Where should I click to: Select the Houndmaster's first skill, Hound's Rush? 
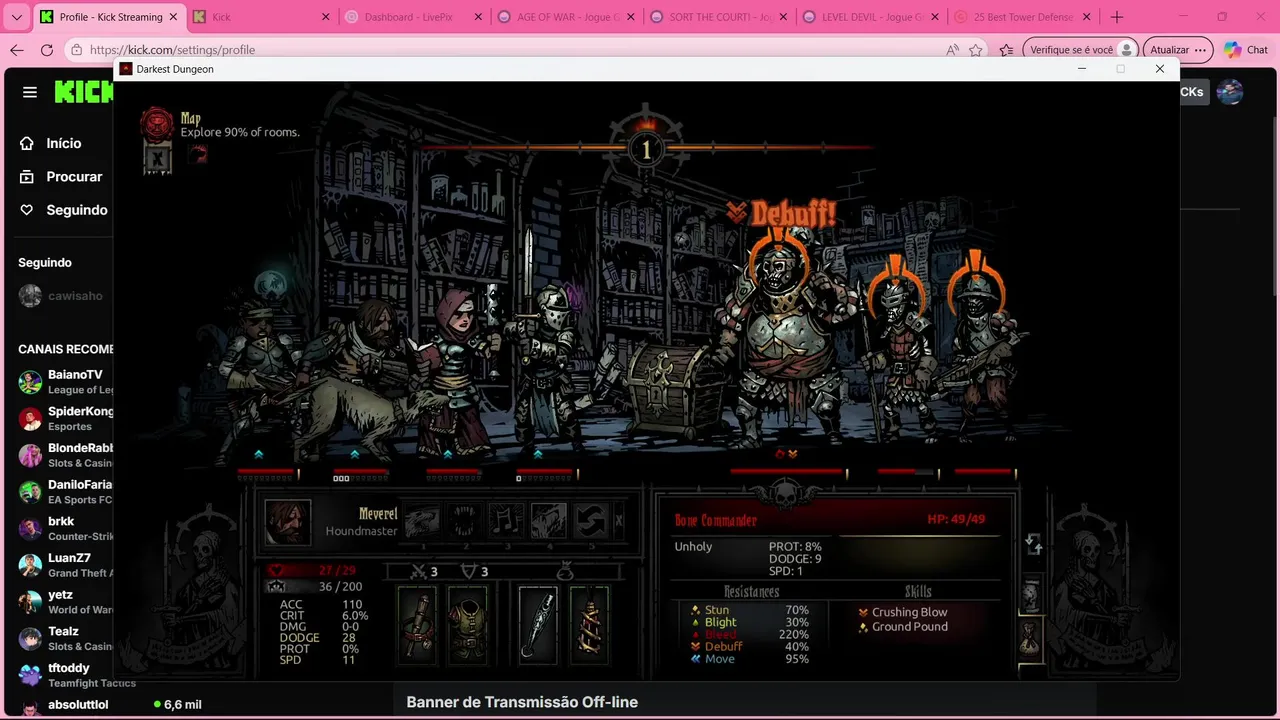pos(422,521)
